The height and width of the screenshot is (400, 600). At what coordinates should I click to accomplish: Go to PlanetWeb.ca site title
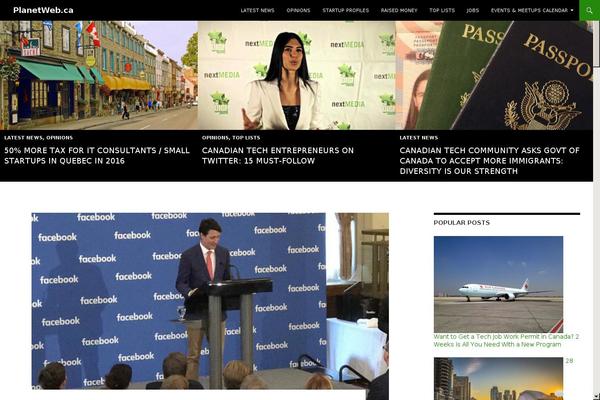point(43,10)
